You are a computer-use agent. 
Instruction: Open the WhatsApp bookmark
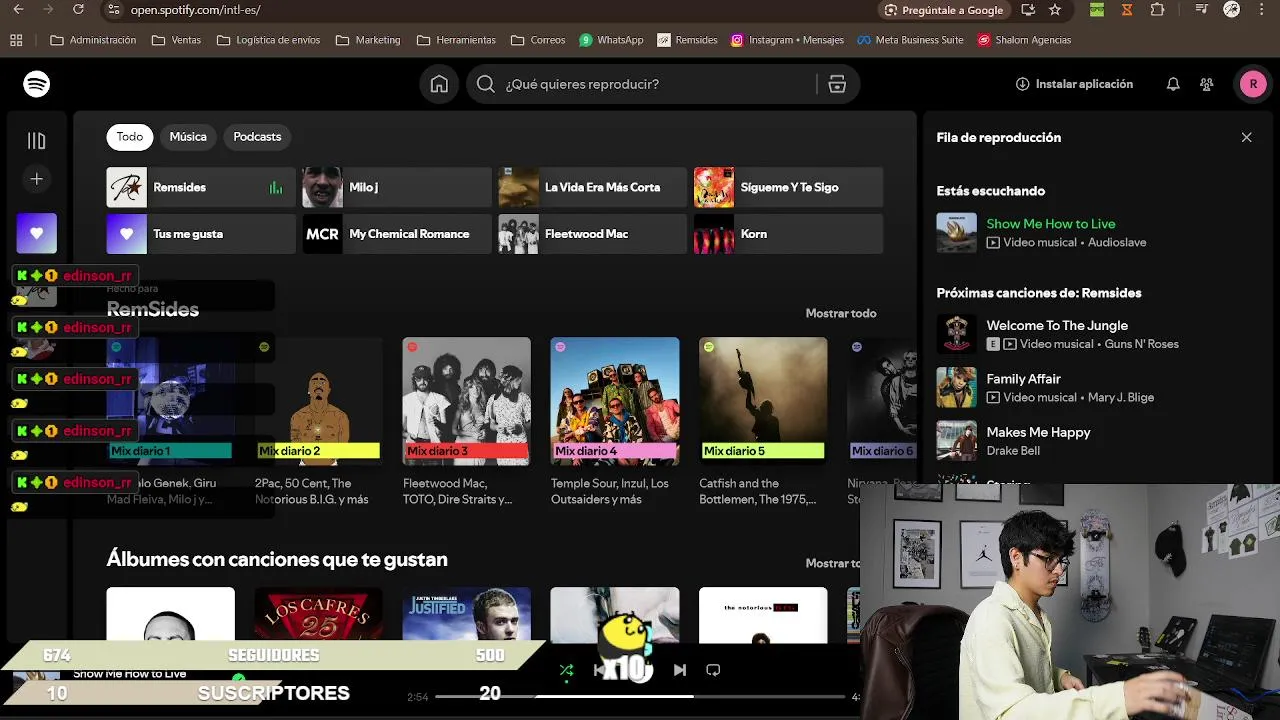point(611,40)
